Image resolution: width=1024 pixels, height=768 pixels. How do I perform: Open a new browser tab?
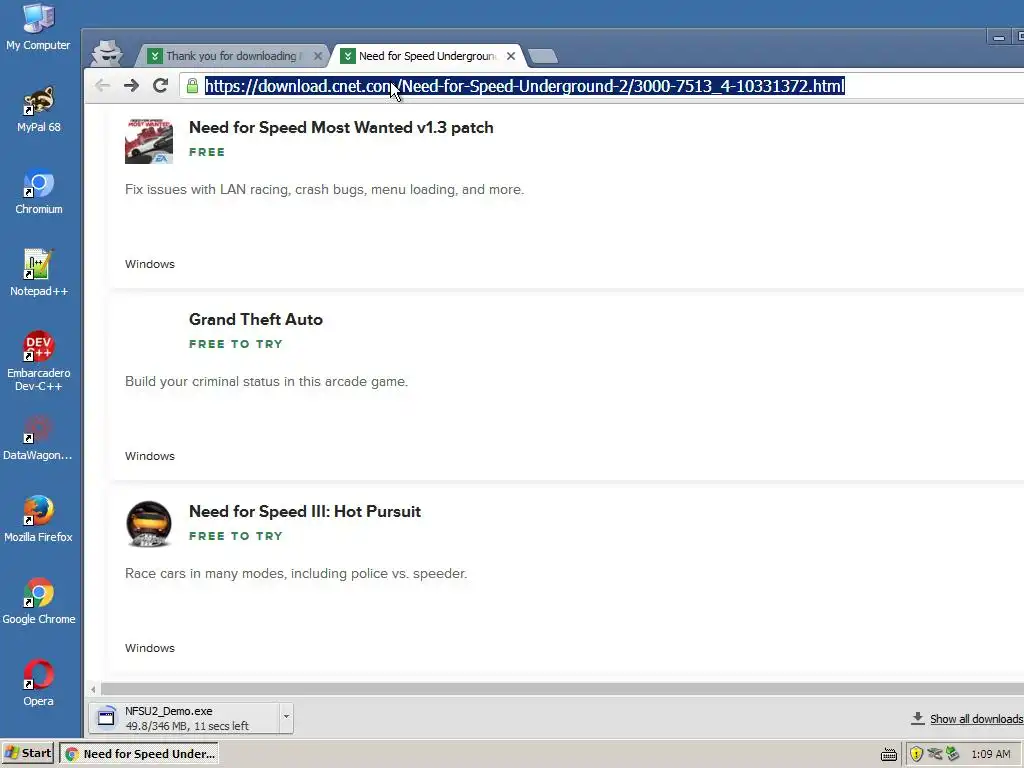(x=543, y=57)
